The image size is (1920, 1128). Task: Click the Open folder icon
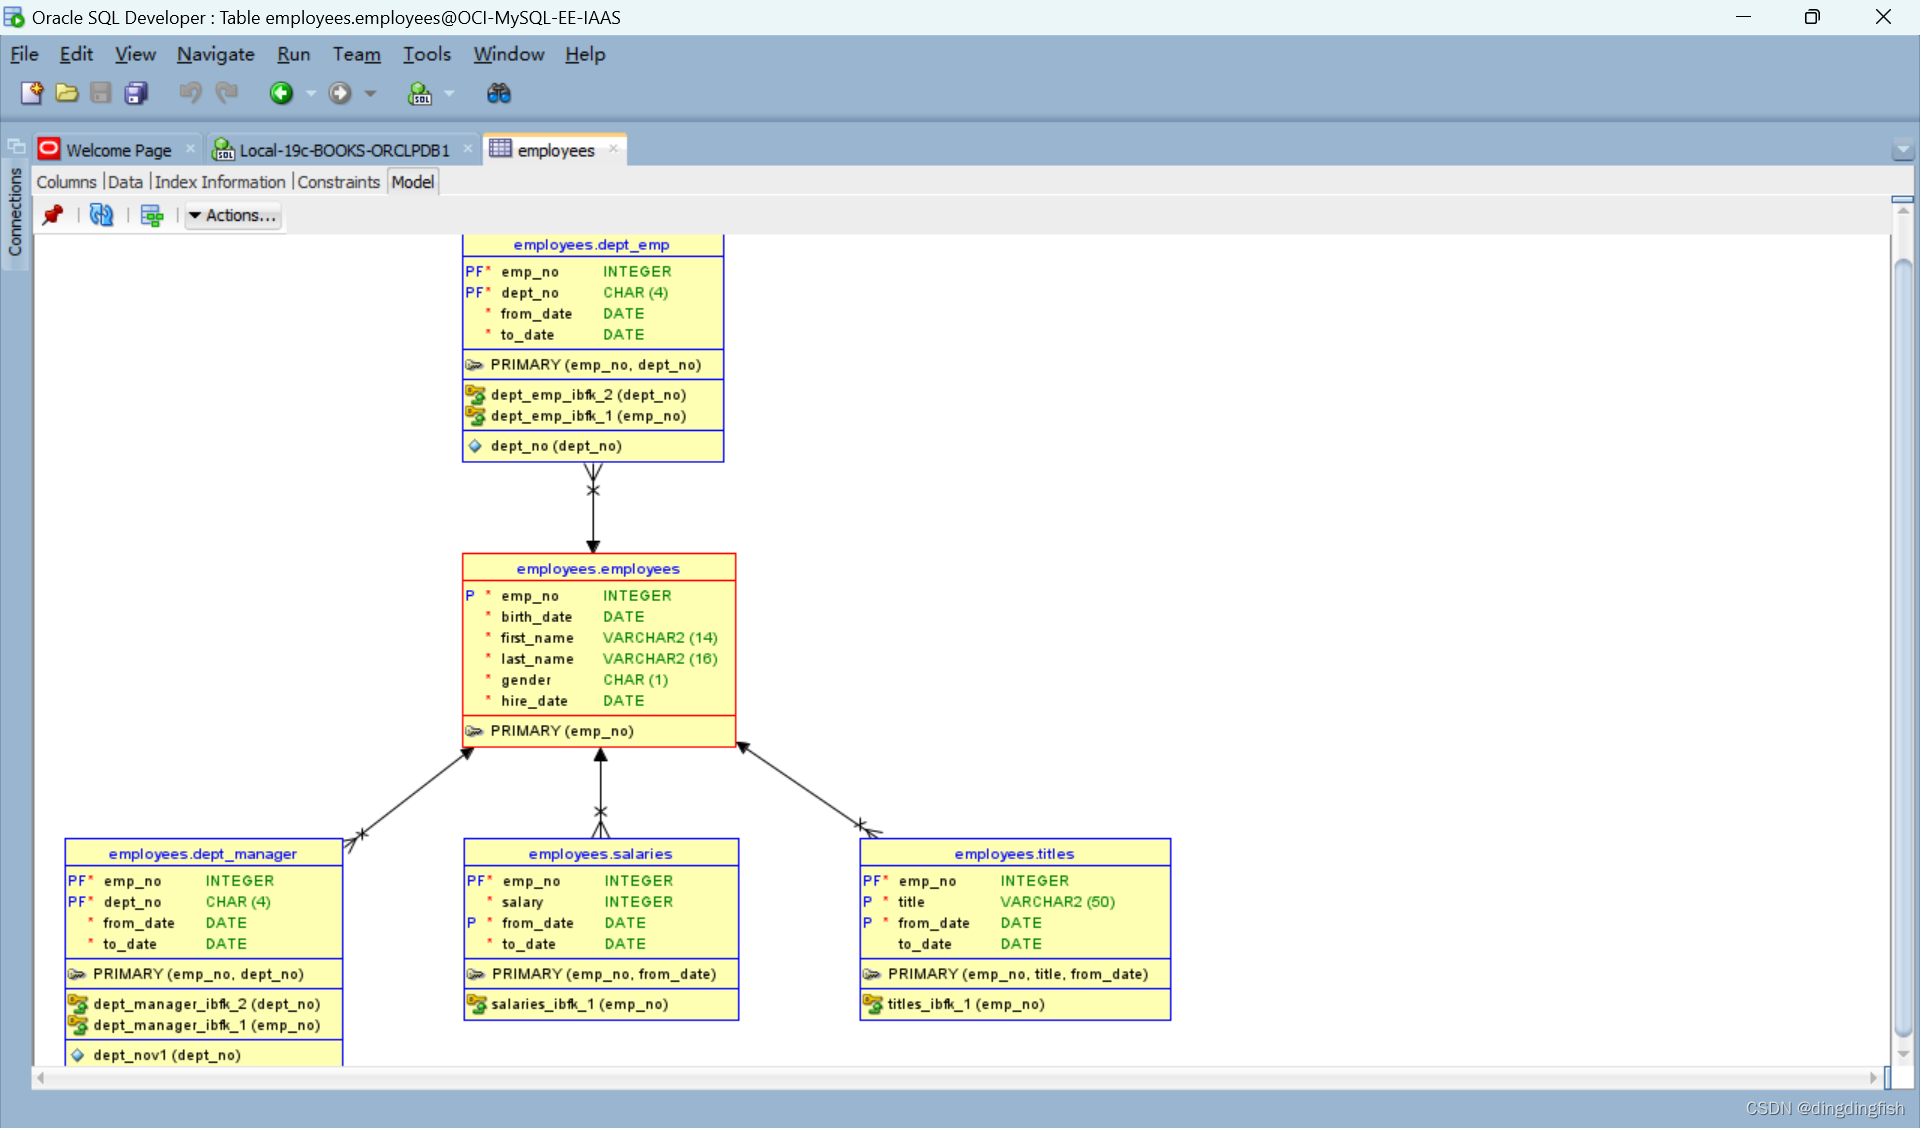point(66,93)
